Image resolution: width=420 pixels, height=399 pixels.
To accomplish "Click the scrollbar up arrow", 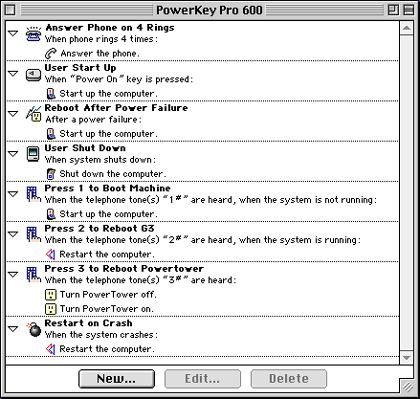I will pos(406,28).
